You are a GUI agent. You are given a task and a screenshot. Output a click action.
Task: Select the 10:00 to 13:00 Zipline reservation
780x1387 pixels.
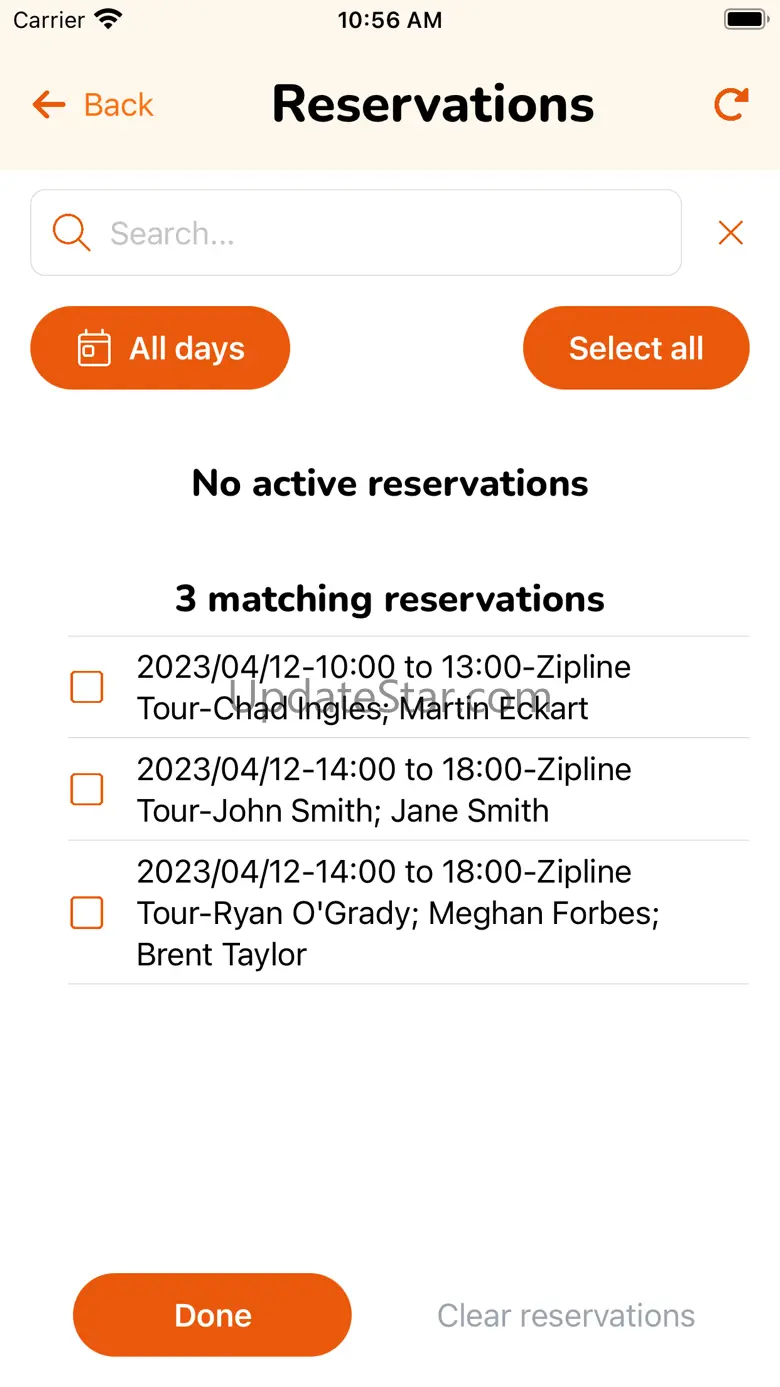pos(384,687)
